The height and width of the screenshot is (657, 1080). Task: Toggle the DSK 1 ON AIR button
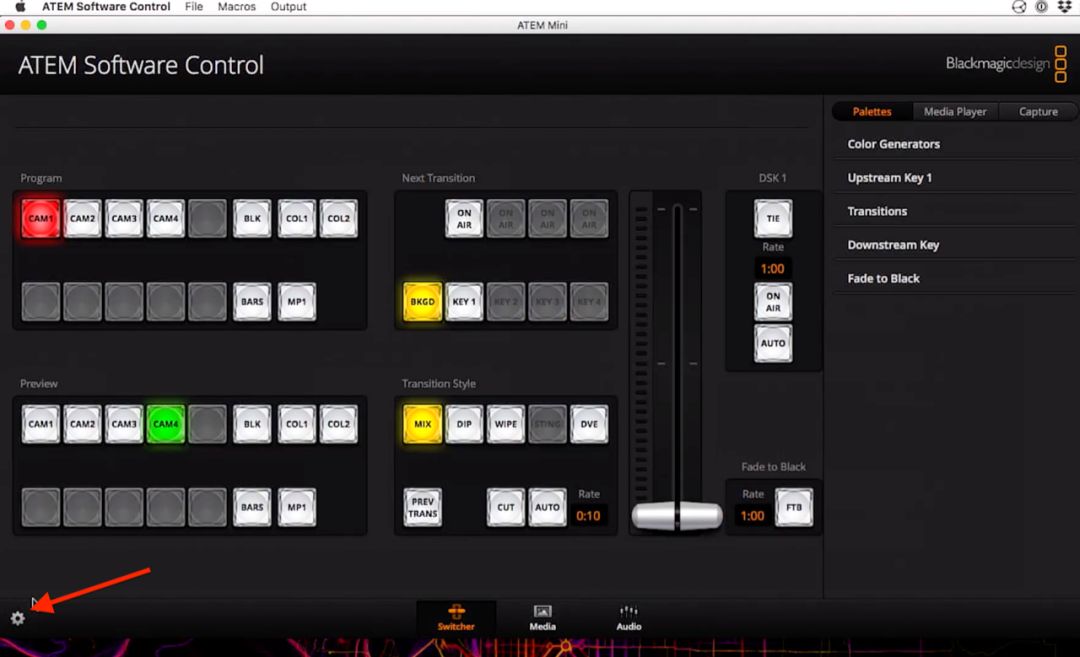[773, 302]
